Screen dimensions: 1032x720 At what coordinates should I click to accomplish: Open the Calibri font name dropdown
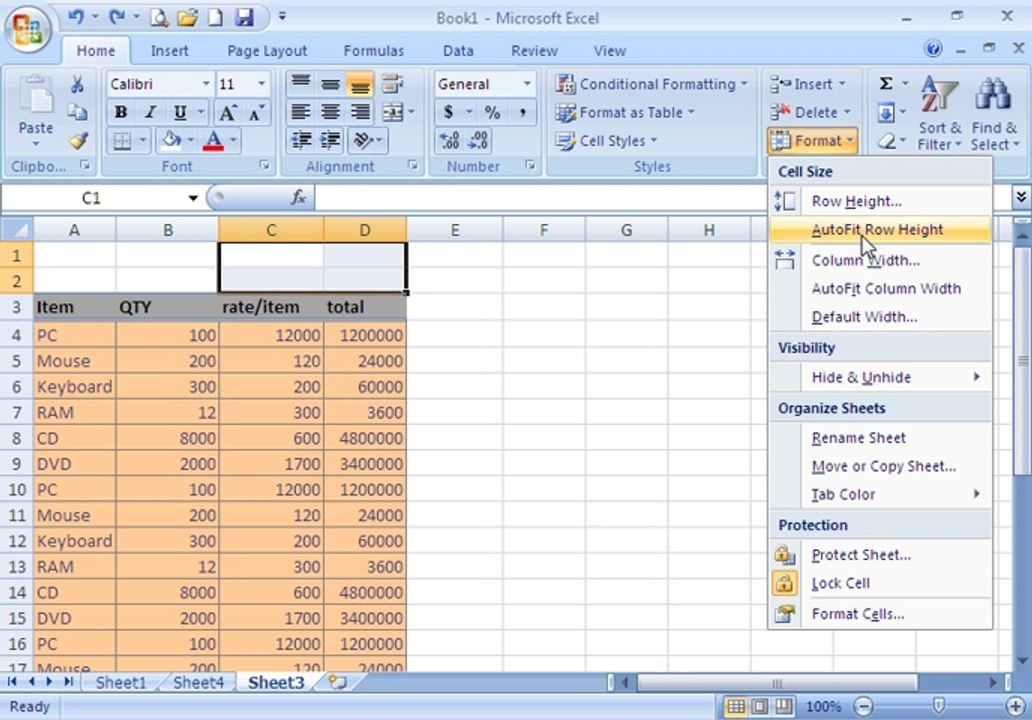(x=206, y=84)
